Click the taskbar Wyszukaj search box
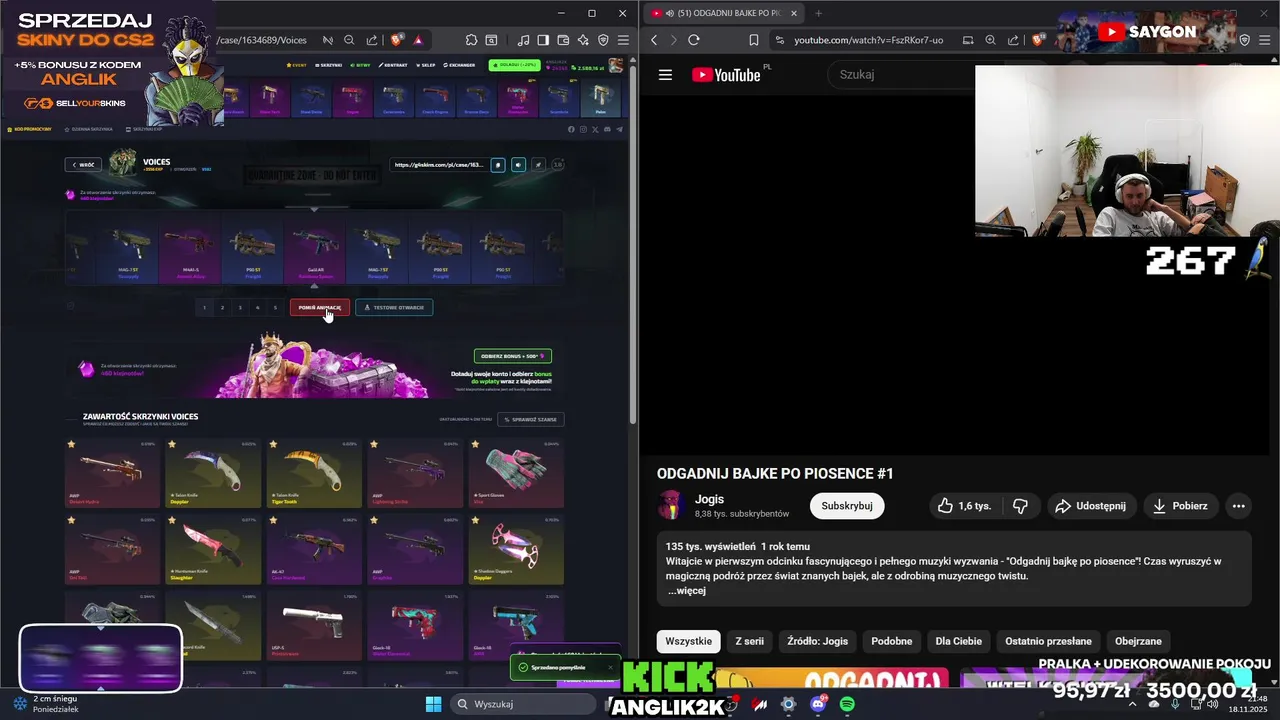 (522, 704)
